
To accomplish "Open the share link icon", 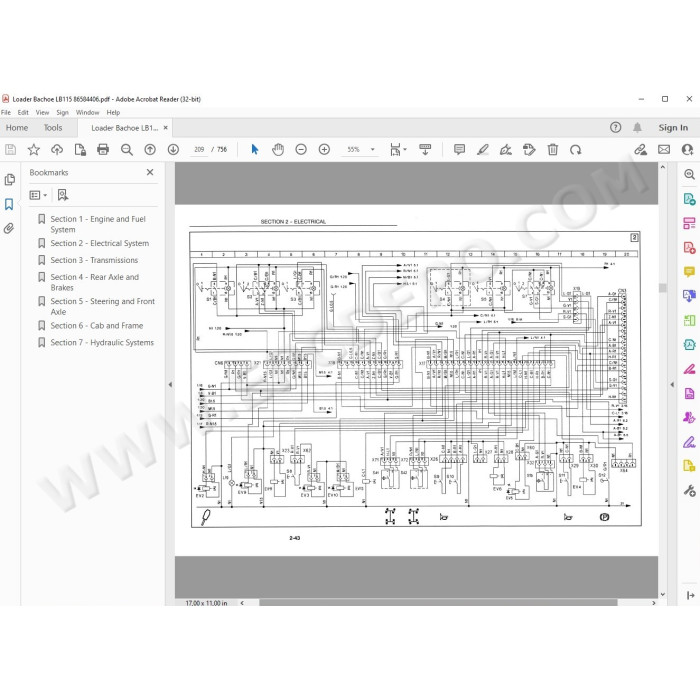I will click(x=641, y=150).
